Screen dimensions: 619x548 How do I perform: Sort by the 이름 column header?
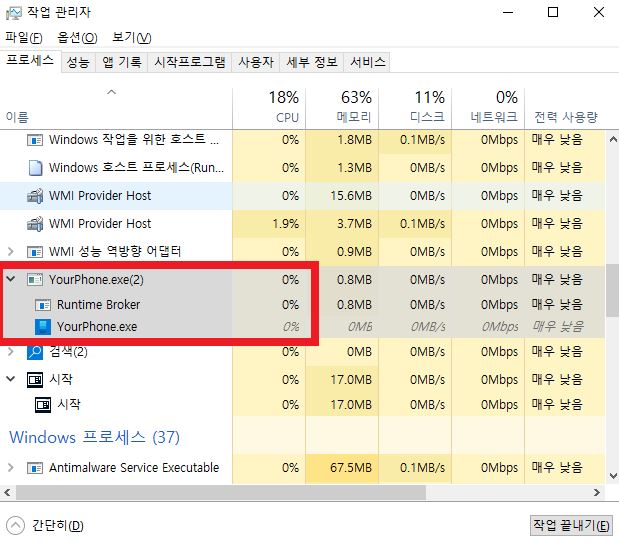click(x=116, y=107)
